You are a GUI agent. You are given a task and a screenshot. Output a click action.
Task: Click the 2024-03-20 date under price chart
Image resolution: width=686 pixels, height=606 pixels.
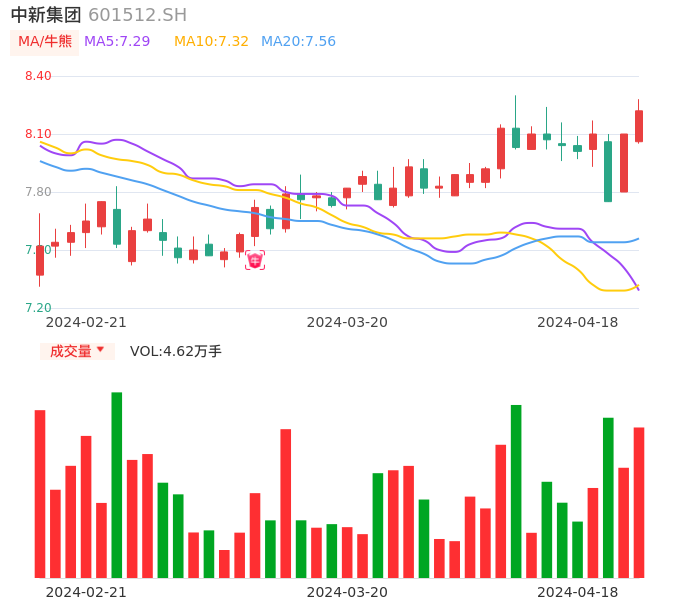pos(347,322)
